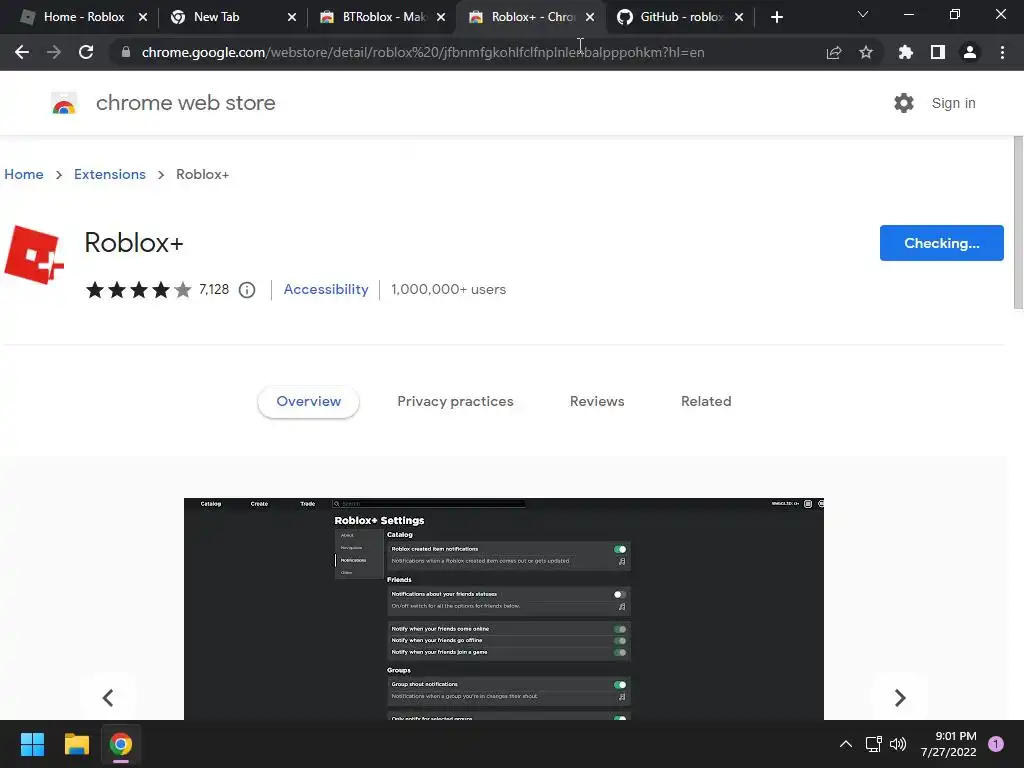Select the Overview tab

pos(308,402)
